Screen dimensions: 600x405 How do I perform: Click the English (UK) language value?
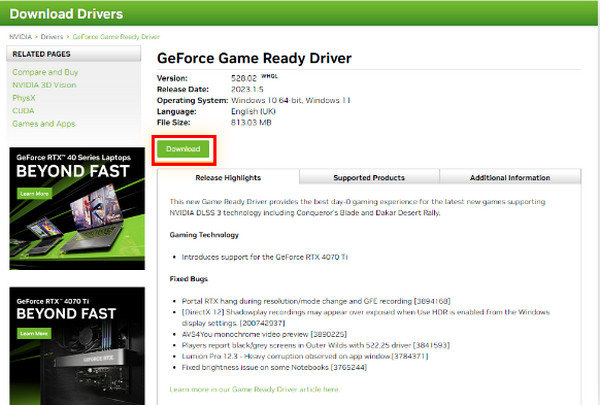(x=253, y=111)
